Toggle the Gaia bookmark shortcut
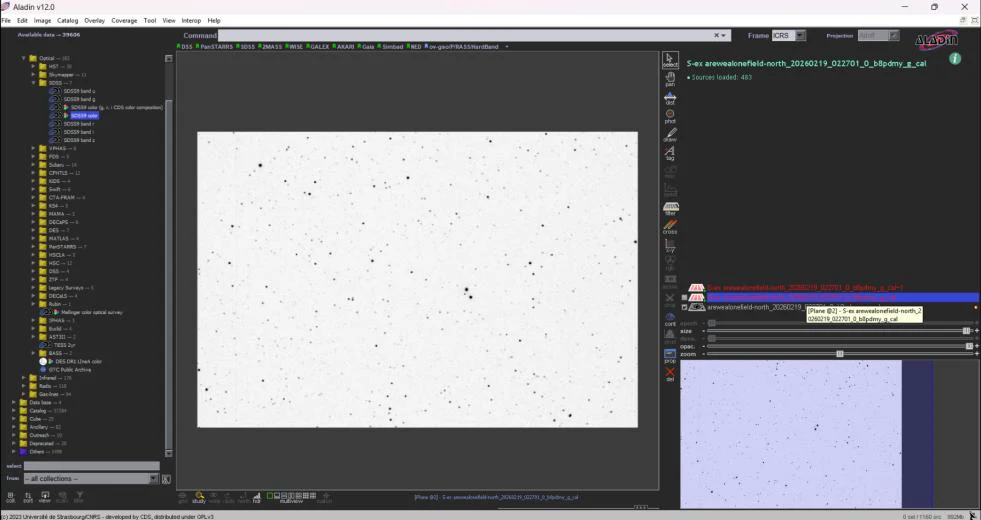The height and width of the screenshot is (520, 981). (x=366, y=46)
